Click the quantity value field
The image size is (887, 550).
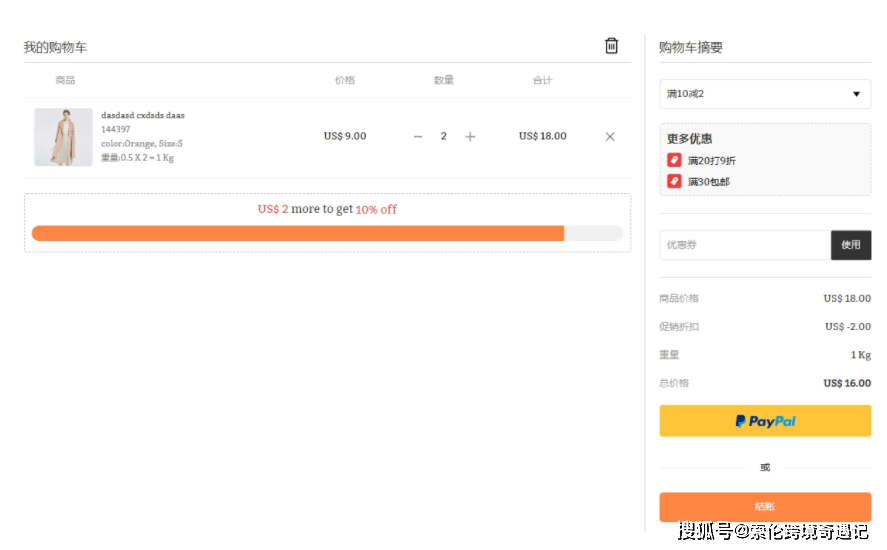point(444,137)
